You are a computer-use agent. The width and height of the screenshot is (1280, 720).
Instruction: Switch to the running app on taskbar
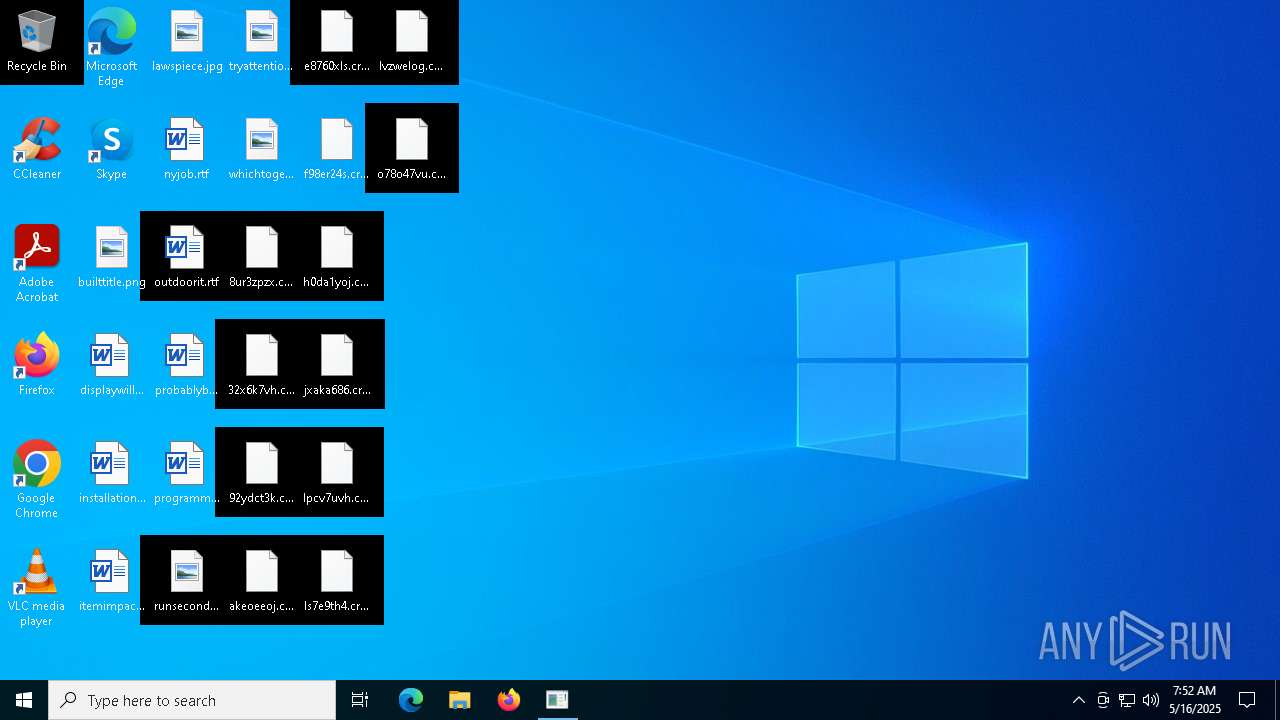pos(557,700)
